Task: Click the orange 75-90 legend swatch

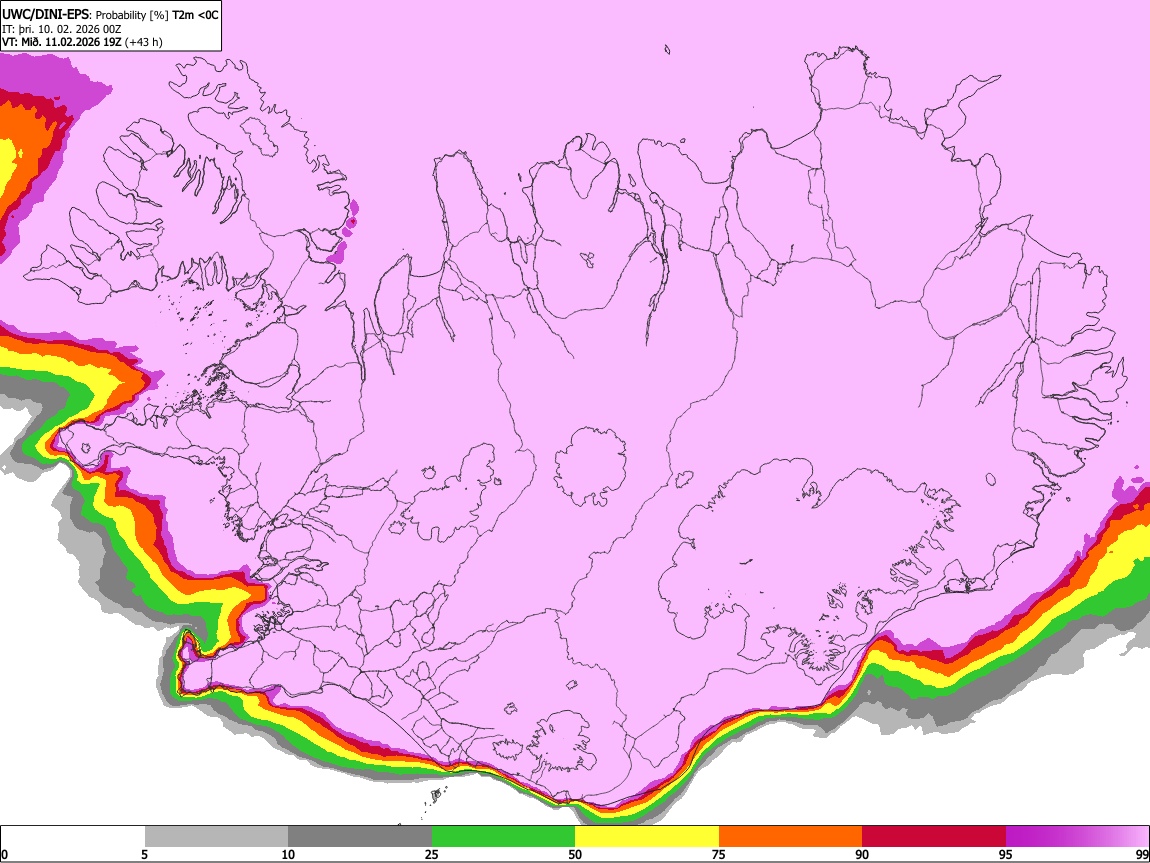Action: [x=790, y=837]
